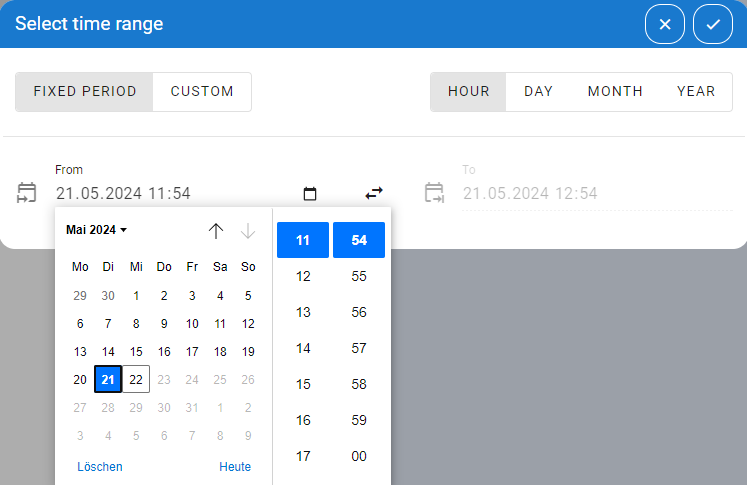Click the Heute link for today
The width and height of the screenshot is (747, 485).
[235, 467]
